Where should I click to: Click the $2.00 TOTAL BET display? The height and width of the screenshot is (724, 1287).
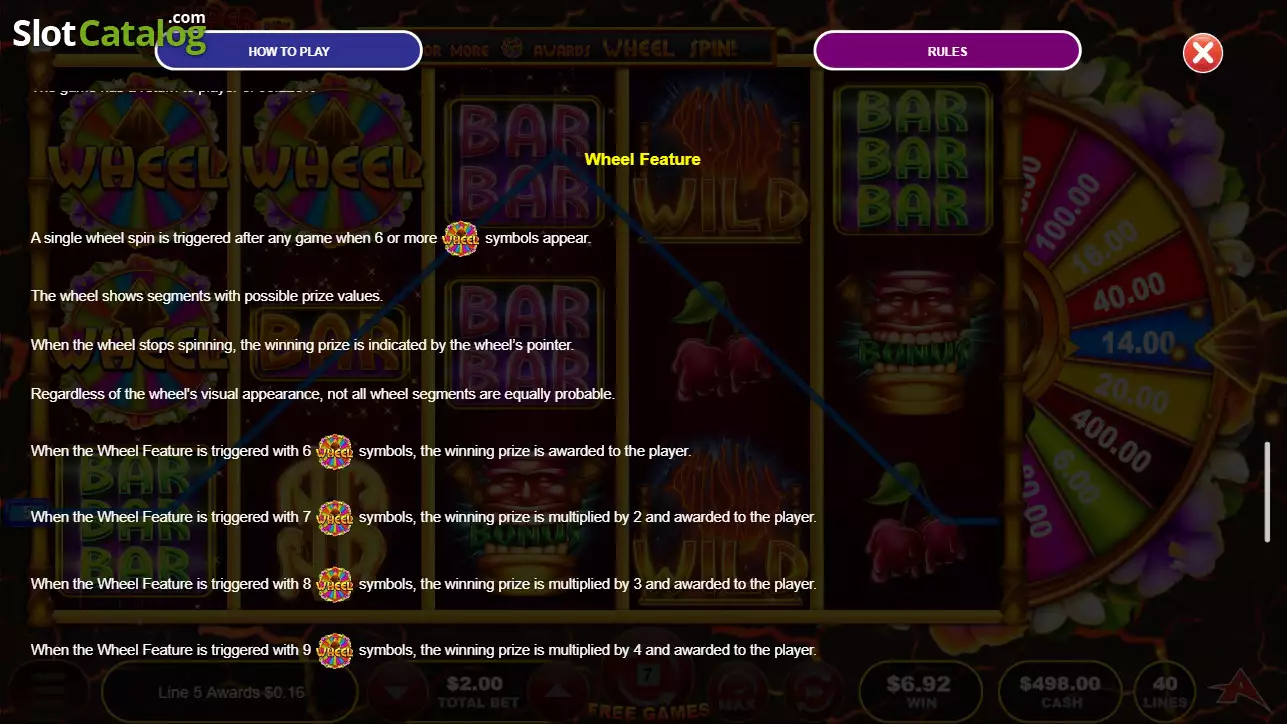(x=475, y=693)
